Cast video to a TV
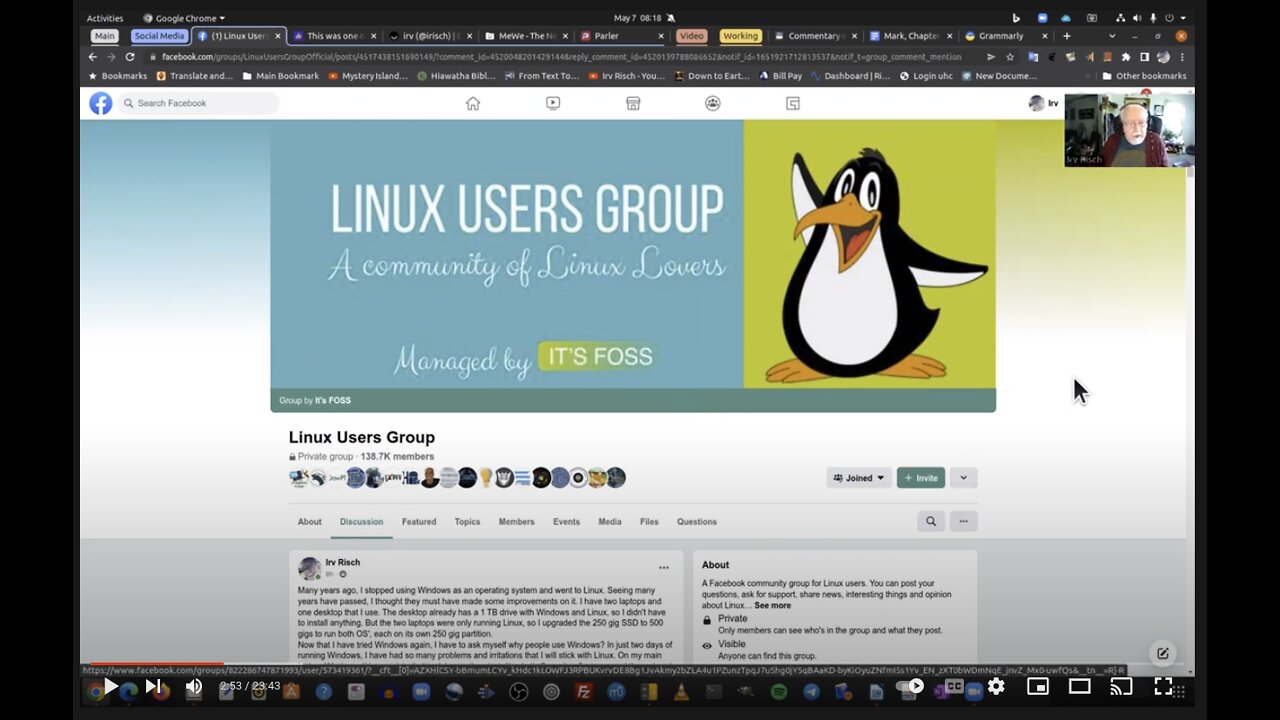The image size is (1280, 720). coord(1122,686)
